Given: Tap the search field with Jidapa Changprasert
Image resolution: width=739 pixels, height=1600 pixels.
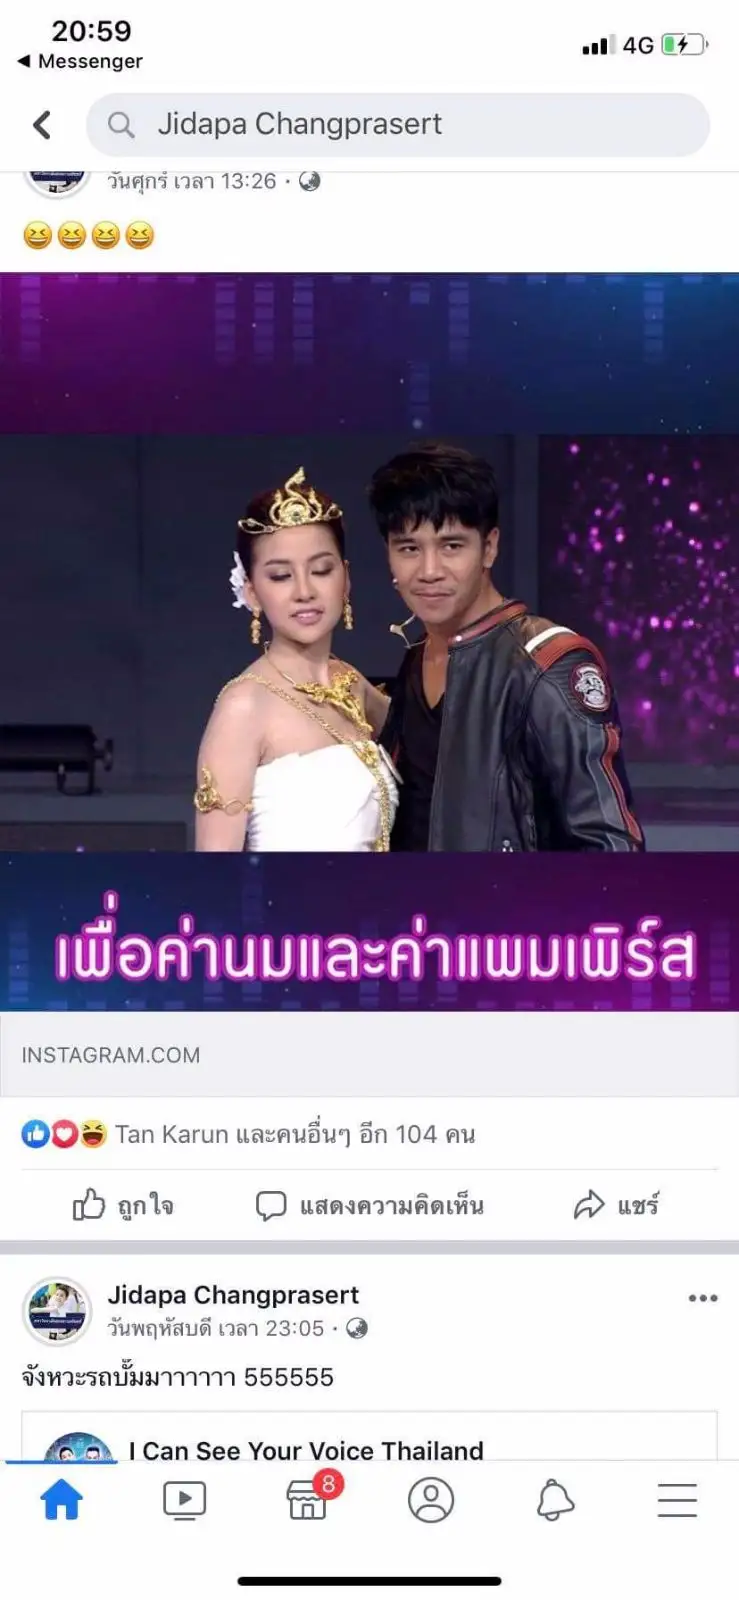Looking at the screenshot, I should [x=398, y=125].
